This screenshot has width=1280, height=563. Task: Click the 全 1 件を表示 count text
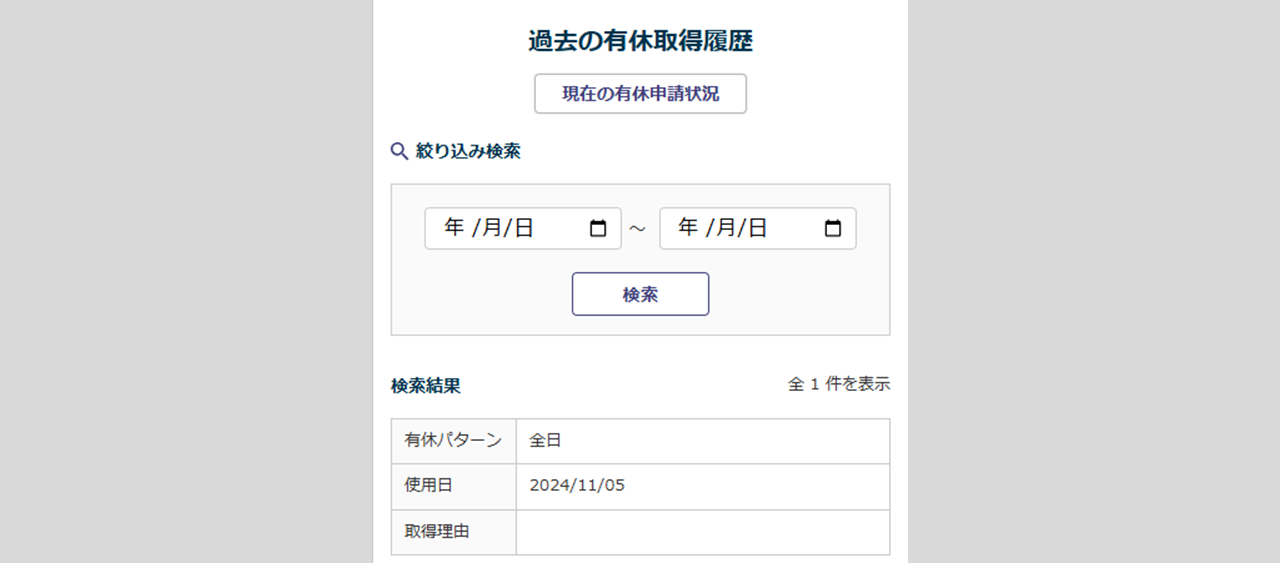pyautogui.click(x=838, y=384)
